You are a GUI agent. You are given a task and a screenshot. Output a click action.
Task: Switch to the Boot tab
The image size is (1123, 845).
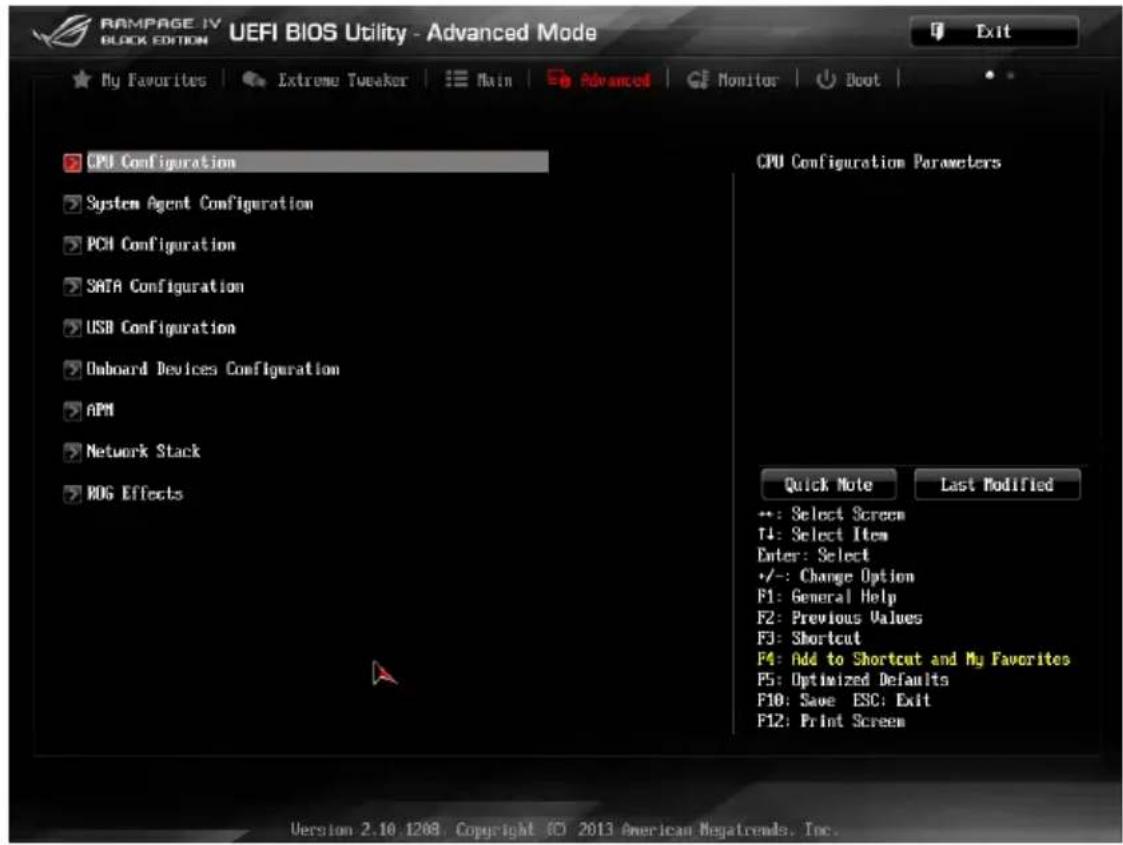849,79
